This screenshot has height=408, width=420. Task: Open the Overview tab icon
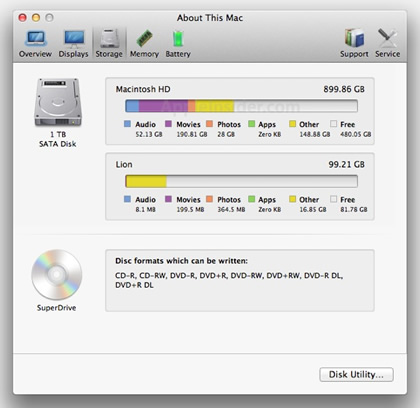(36, 39)
